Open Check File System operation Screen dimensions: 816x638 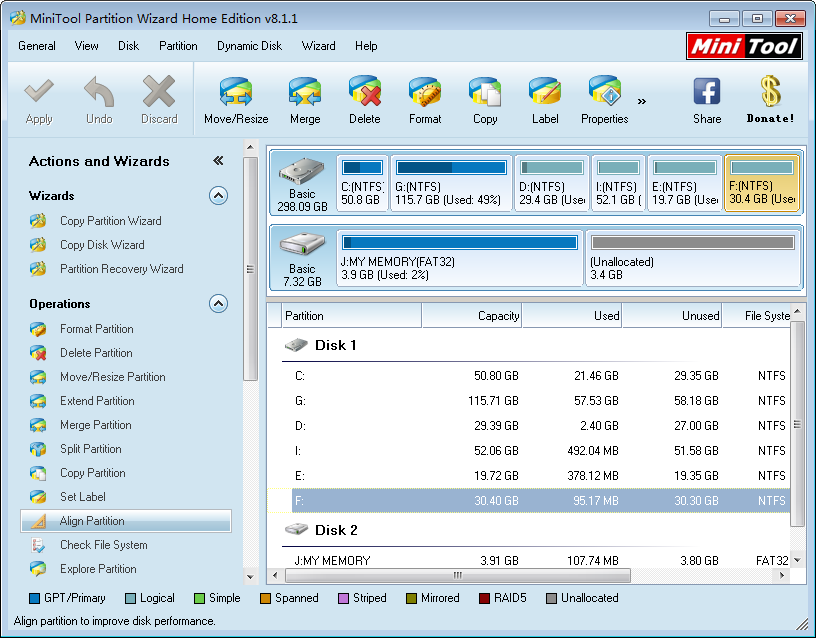point(104,545)
